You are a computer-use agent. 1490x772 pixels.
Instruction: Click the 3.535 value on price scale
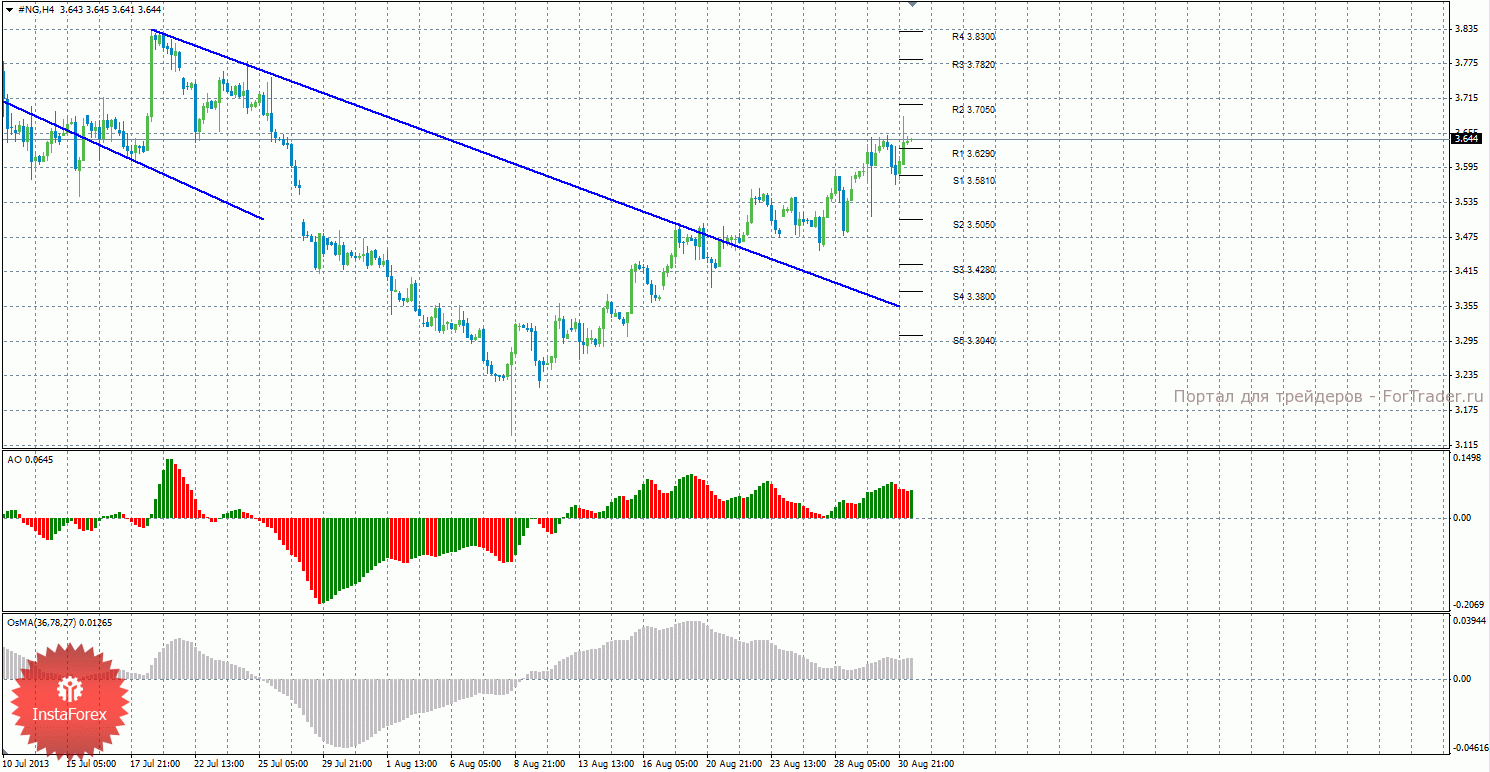(1467, 202)
